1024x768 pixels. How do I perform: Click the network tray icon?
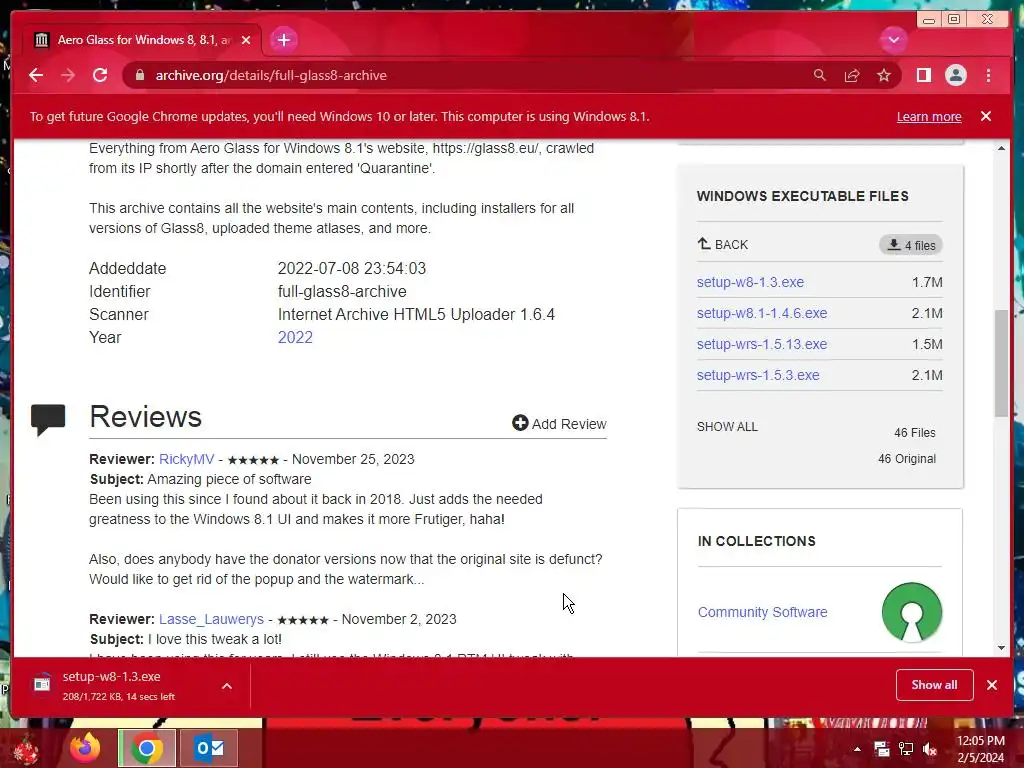(906, 749)
